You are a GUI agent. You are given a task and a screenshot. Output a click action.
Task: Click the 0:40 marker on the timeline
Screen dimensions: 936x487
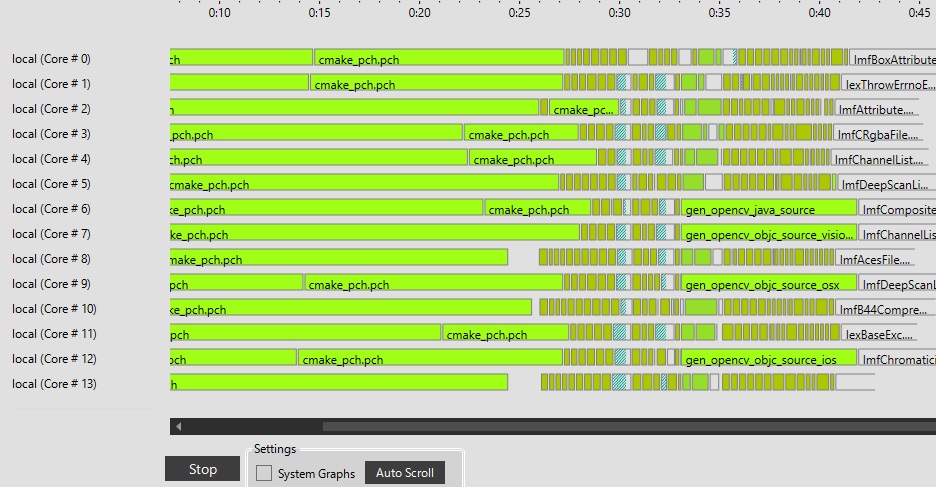coord(820,13)
